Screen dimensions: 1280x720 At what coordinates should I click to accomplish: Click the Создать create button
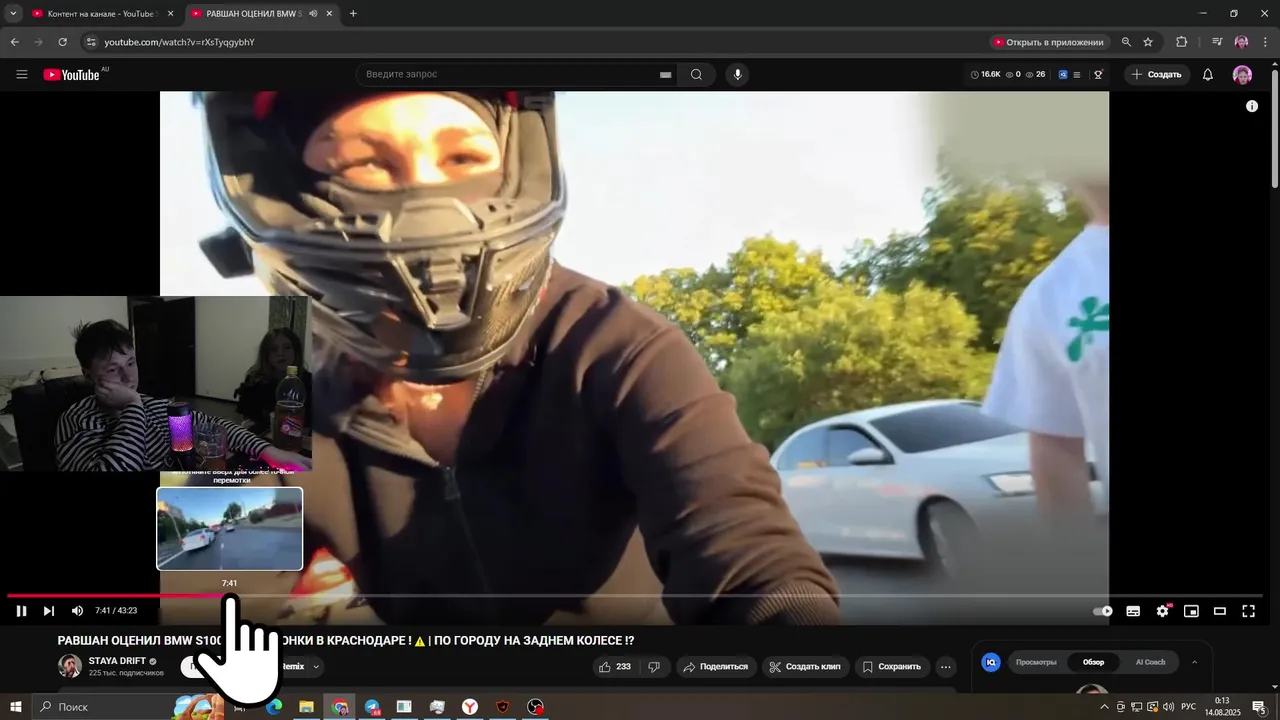(x=1157, y=74)
